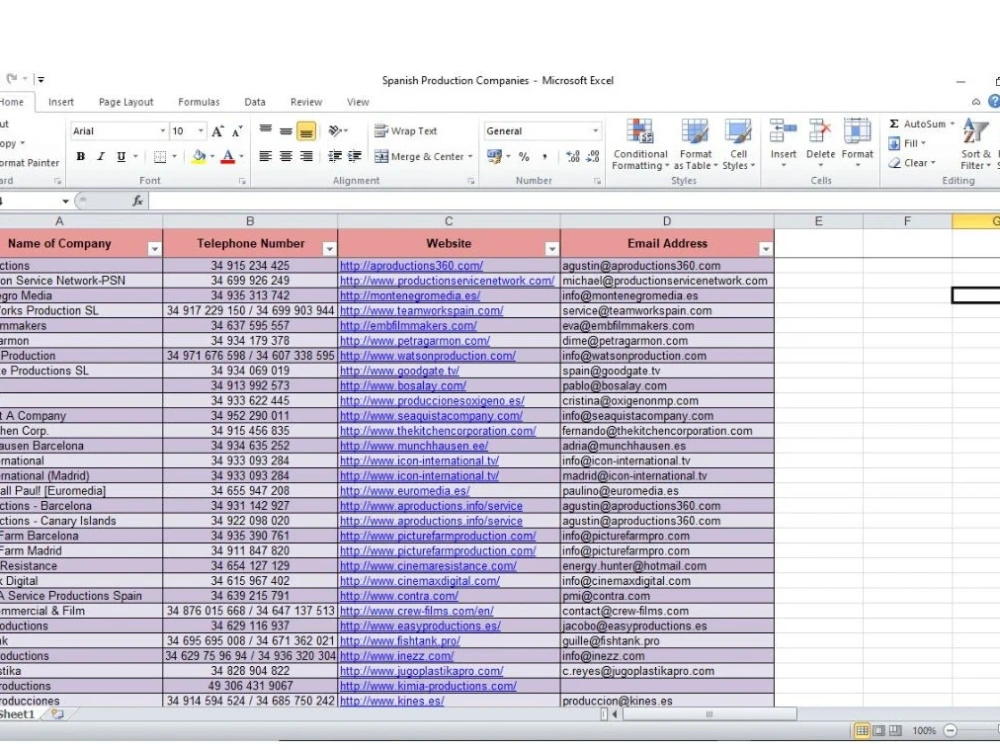
Task: Click the red Font Color icon
Action: (x=228, y=156)
